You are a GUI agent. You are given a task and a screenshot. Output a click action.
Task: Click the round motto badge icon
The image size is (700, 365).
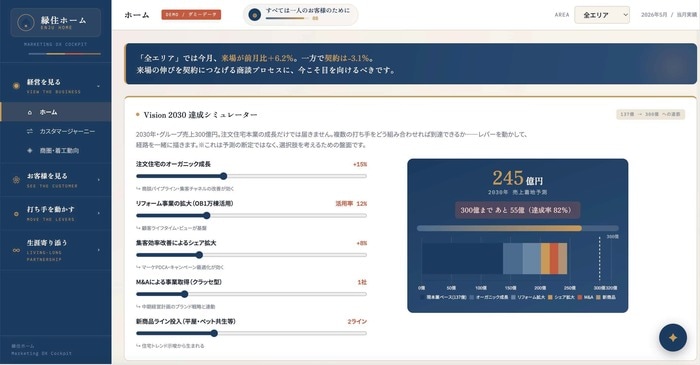pos(255,15)
